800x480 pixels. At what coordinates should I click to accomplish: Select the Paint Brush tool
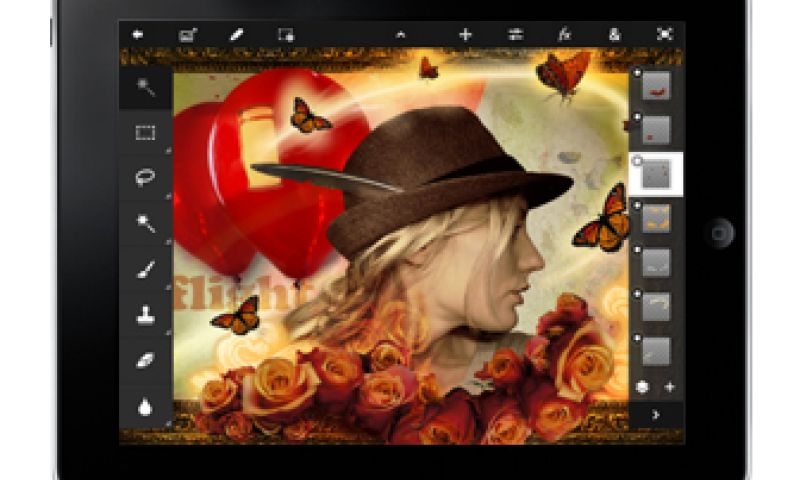[146, 269]
